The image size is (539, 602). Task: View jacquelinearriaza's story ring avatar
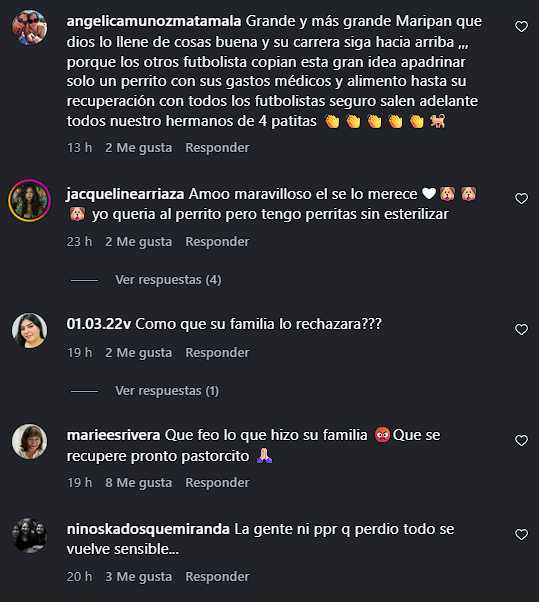point(30,200)
